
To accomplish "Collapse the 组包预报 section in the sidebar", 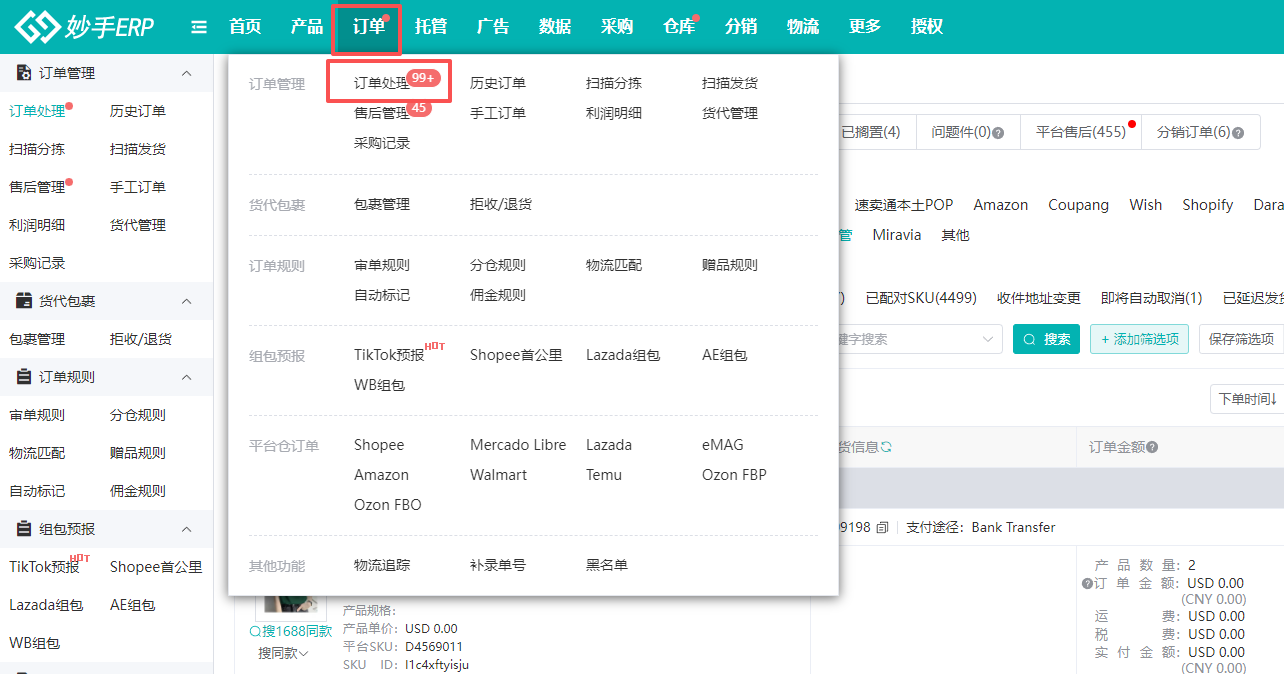I will (x=186, y=529).
